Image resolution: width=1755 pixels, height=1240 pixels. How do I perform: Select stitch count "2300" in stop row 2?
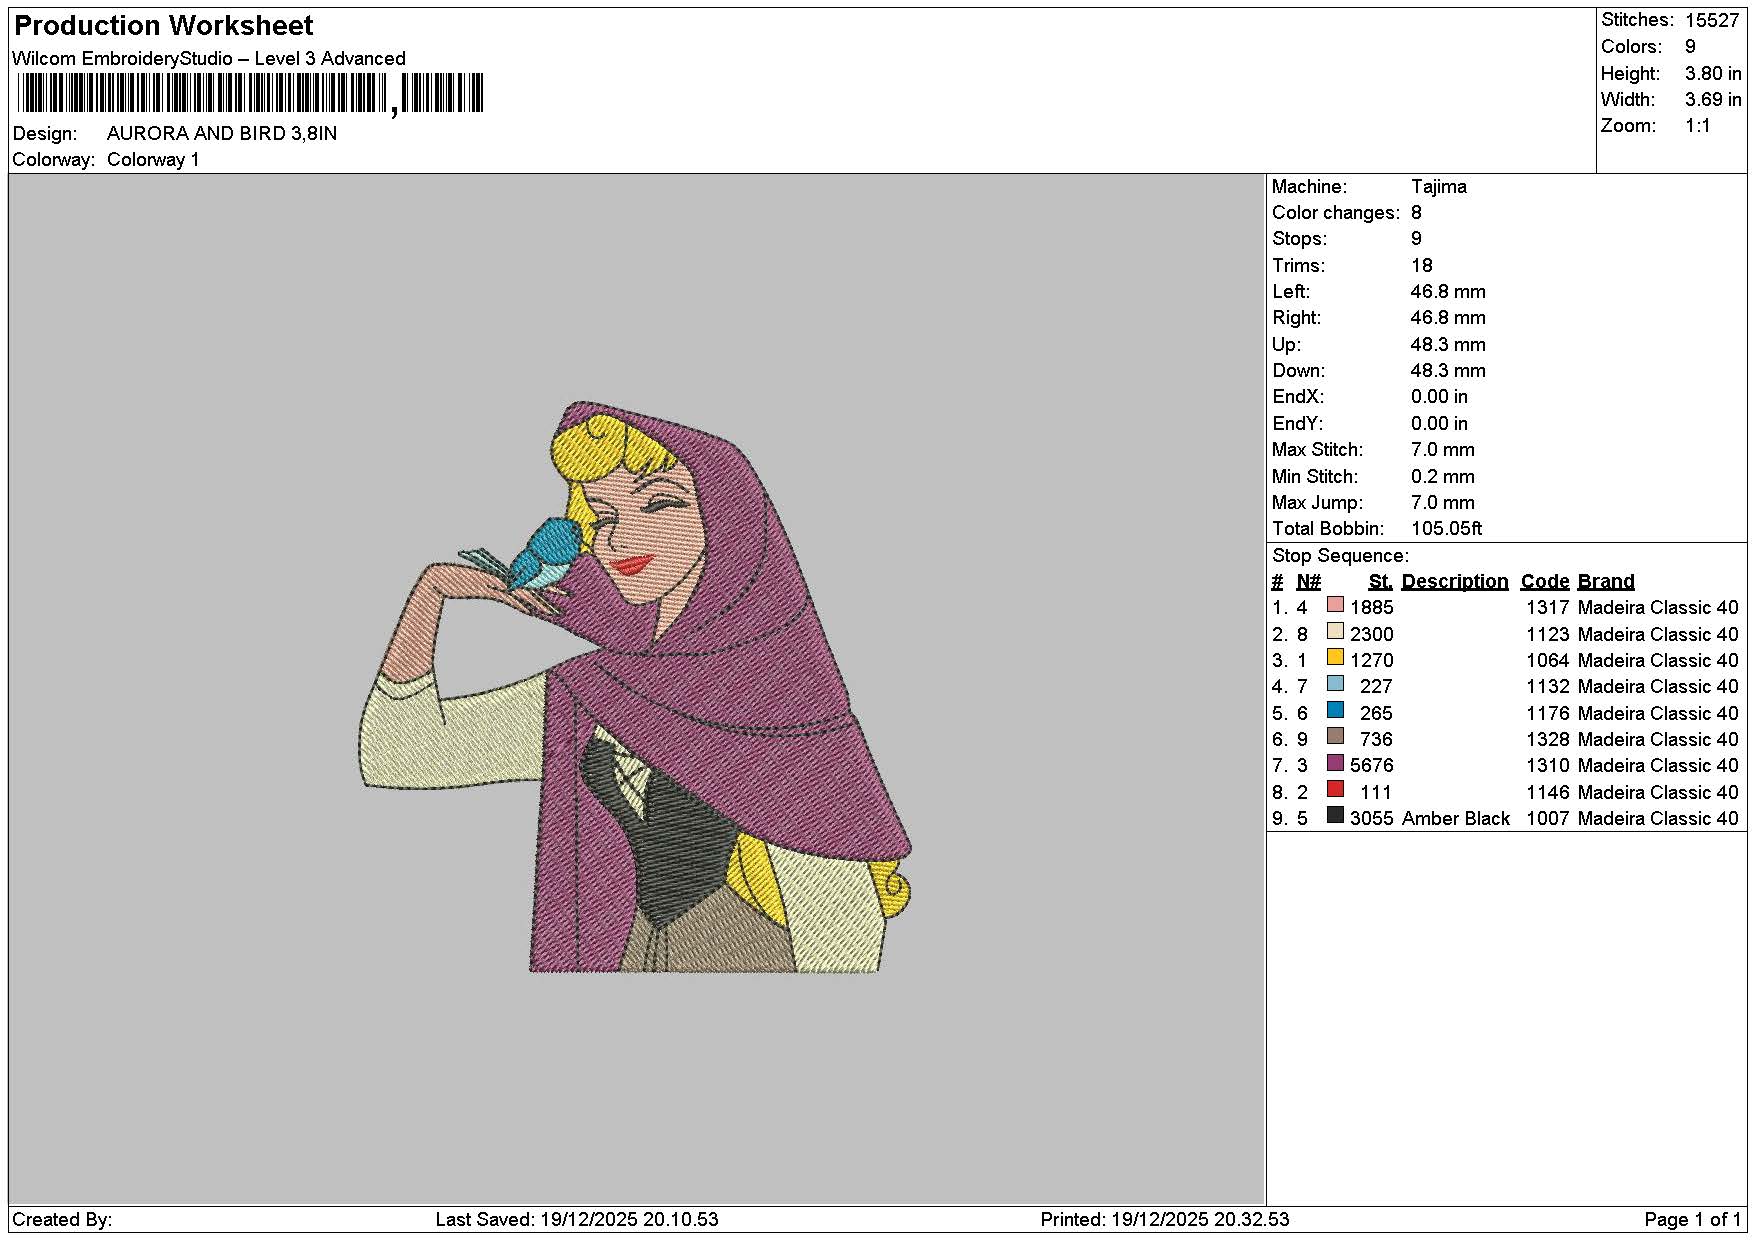(1372, 634)
